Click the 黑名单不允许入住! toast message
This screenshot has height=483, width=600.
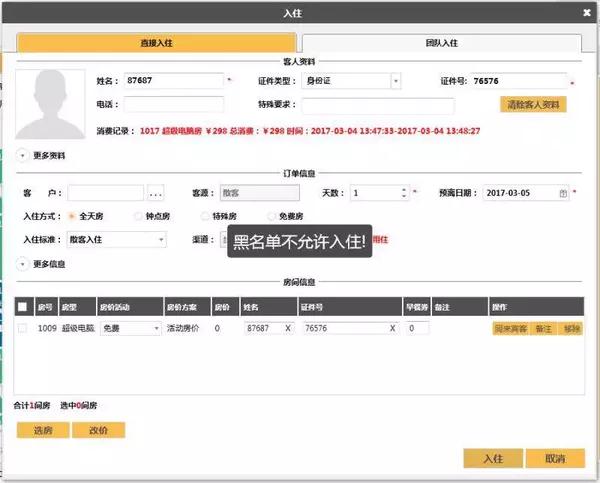pos(300,241)
